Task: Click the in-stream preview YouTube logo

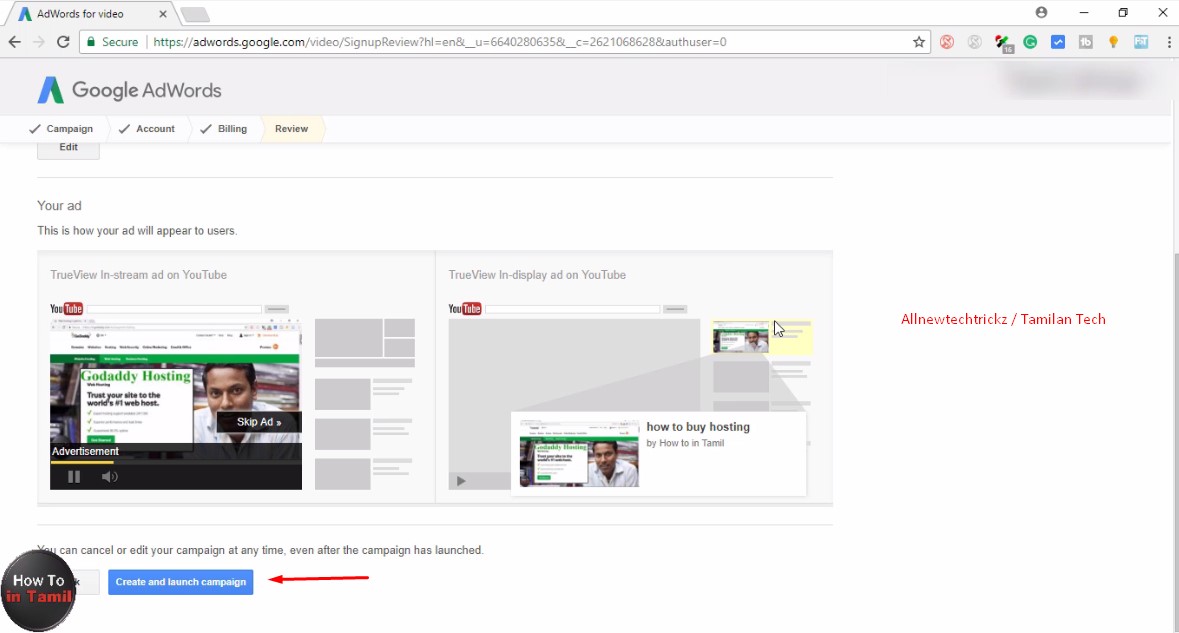Action: coord(66,309)
